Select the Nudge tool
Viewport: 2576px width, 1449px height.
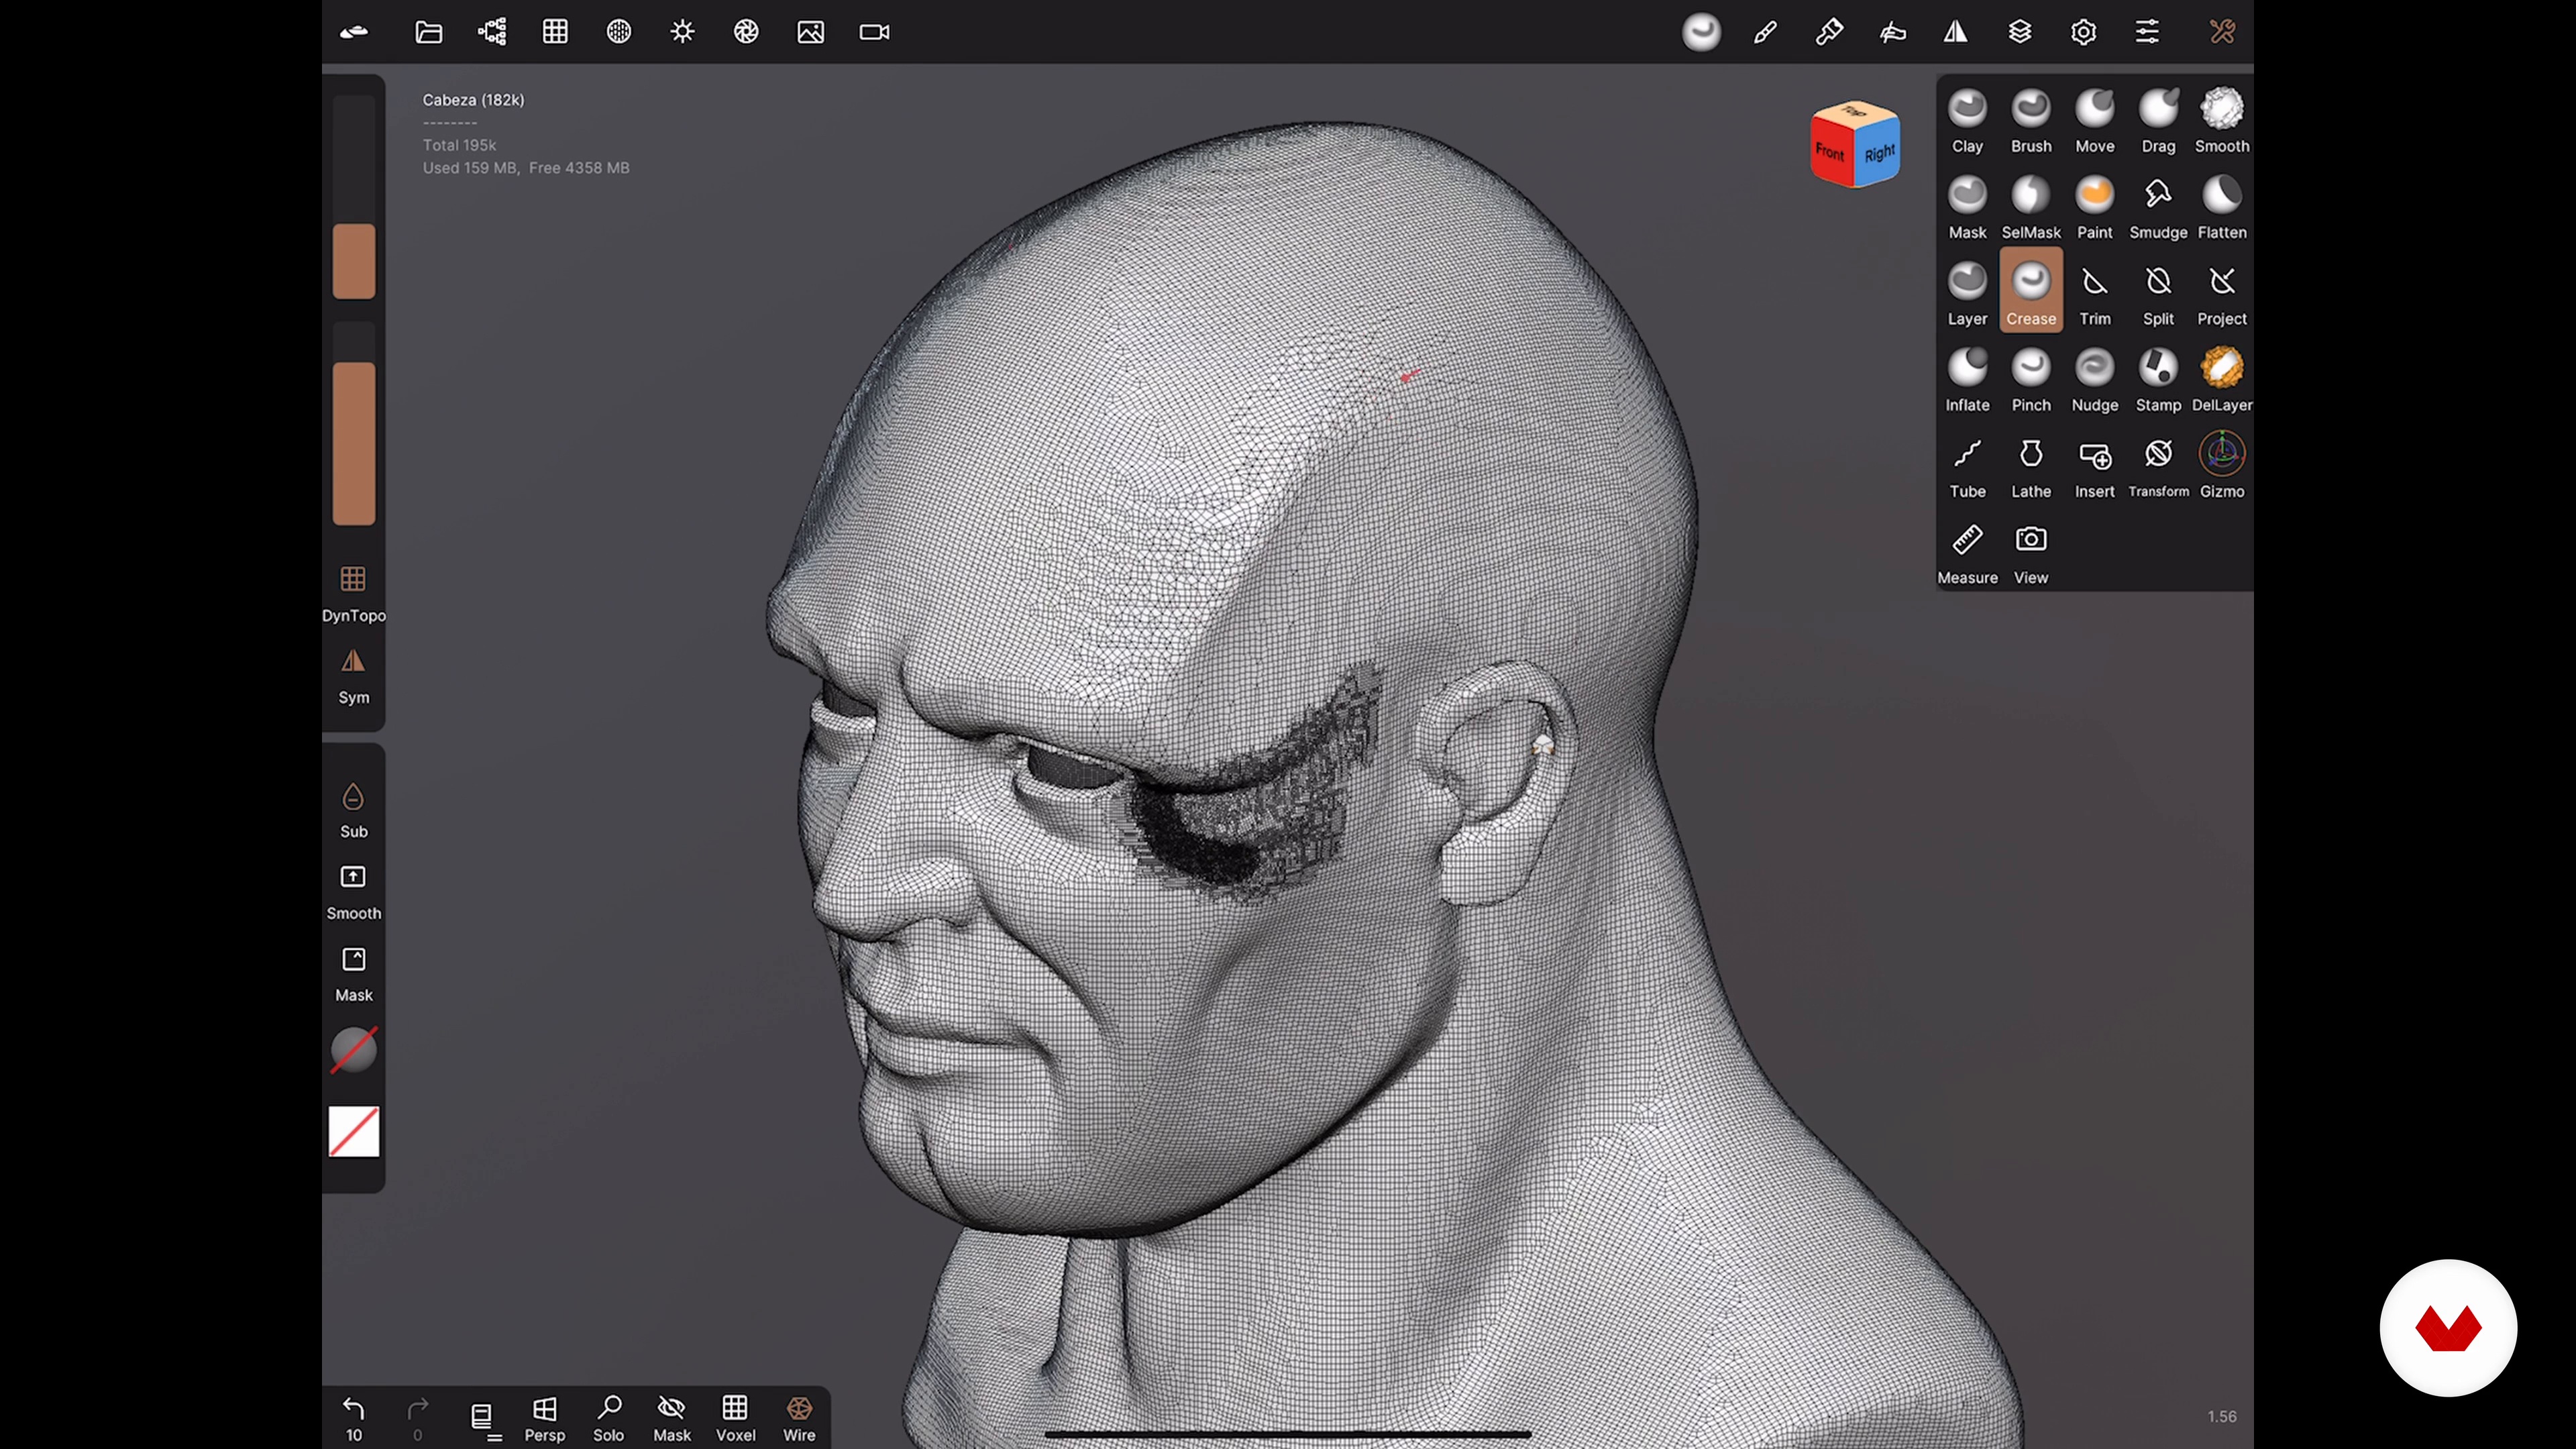2095,380
